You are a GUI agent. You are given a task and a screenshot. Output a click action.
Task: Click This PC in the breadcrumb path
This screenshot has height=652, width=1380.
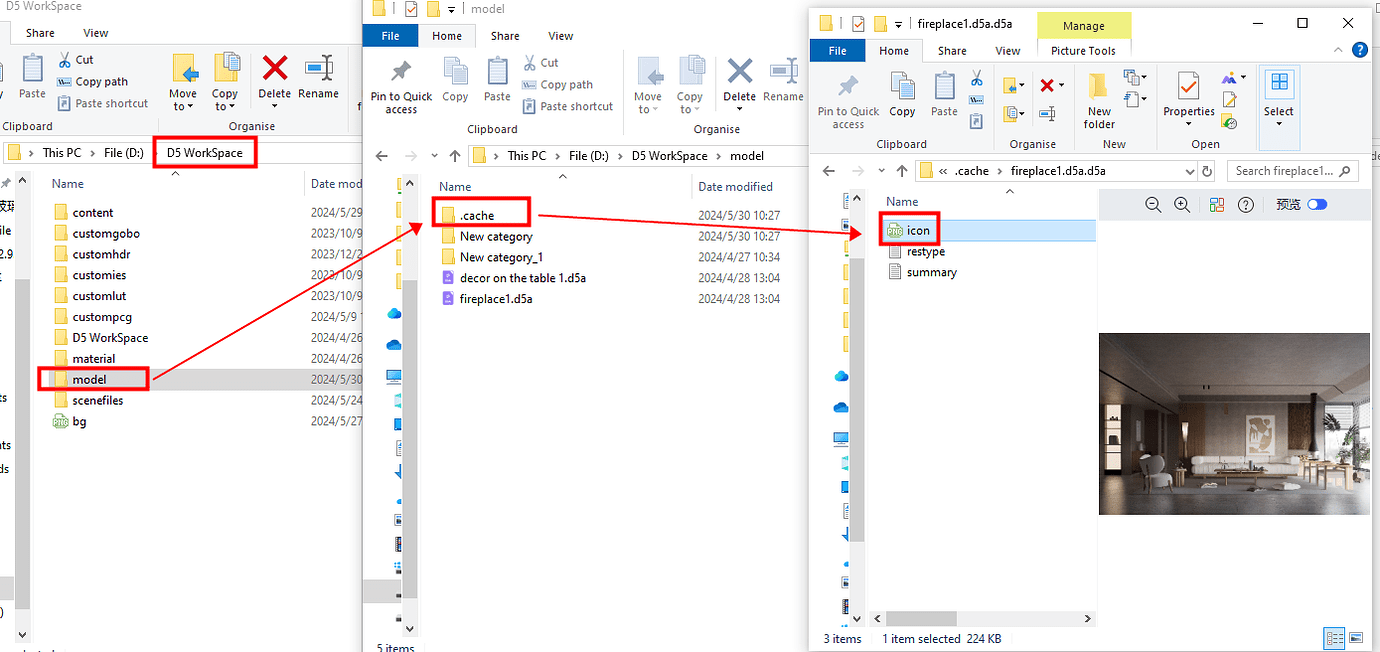(525, 155)
